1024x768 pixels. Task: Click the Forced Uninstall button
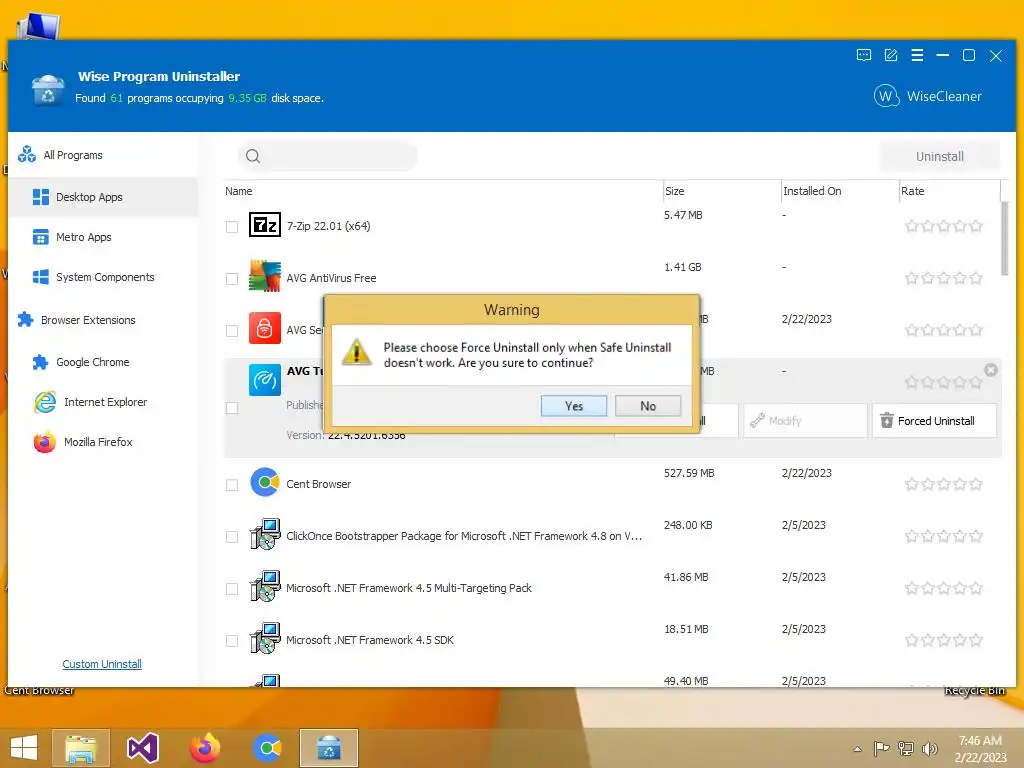[934, 421]
